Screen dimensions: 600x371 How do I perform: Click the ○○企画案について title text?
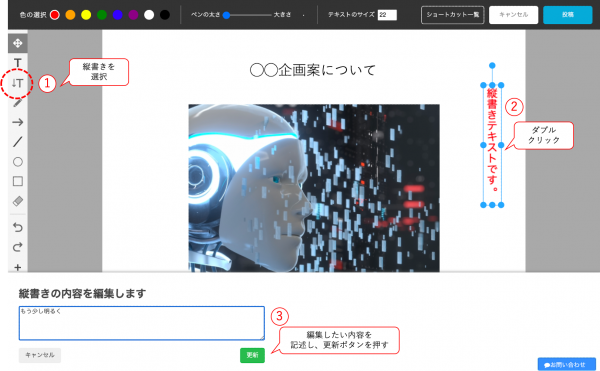[x=313, y=70]
